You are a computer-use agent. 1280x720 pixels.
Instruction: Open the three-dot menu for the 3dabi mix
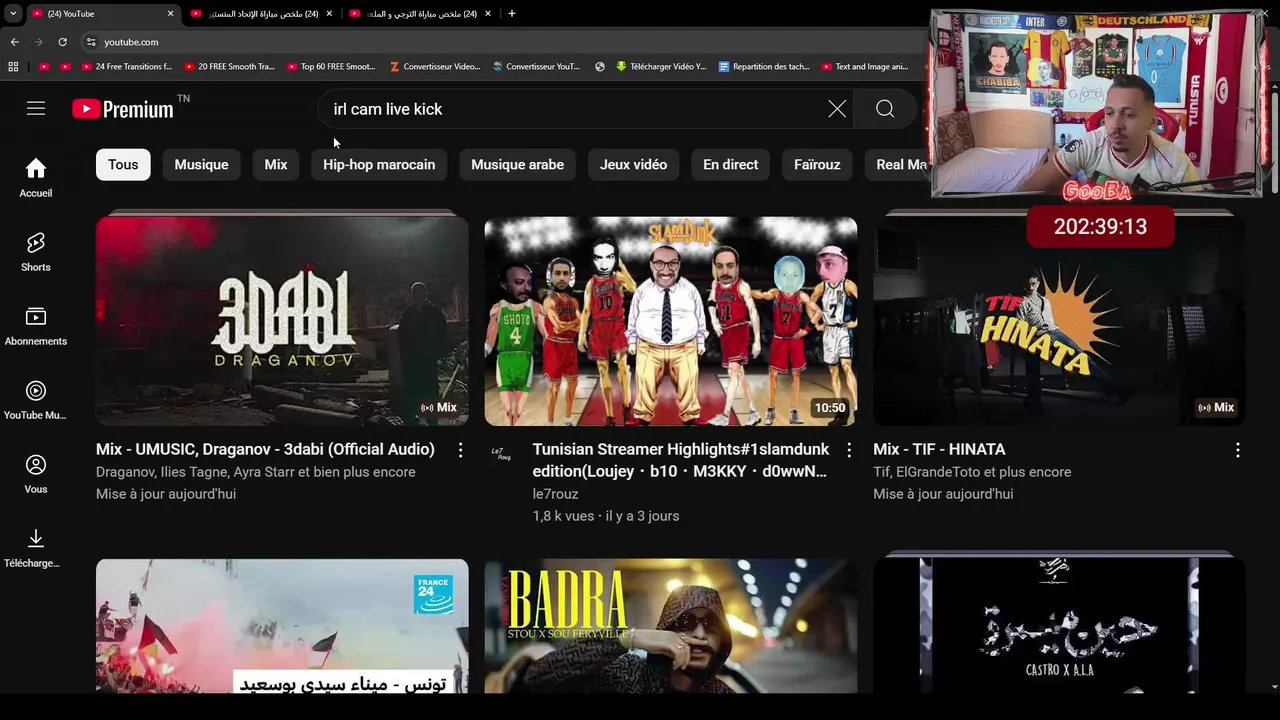pos(460,450)
